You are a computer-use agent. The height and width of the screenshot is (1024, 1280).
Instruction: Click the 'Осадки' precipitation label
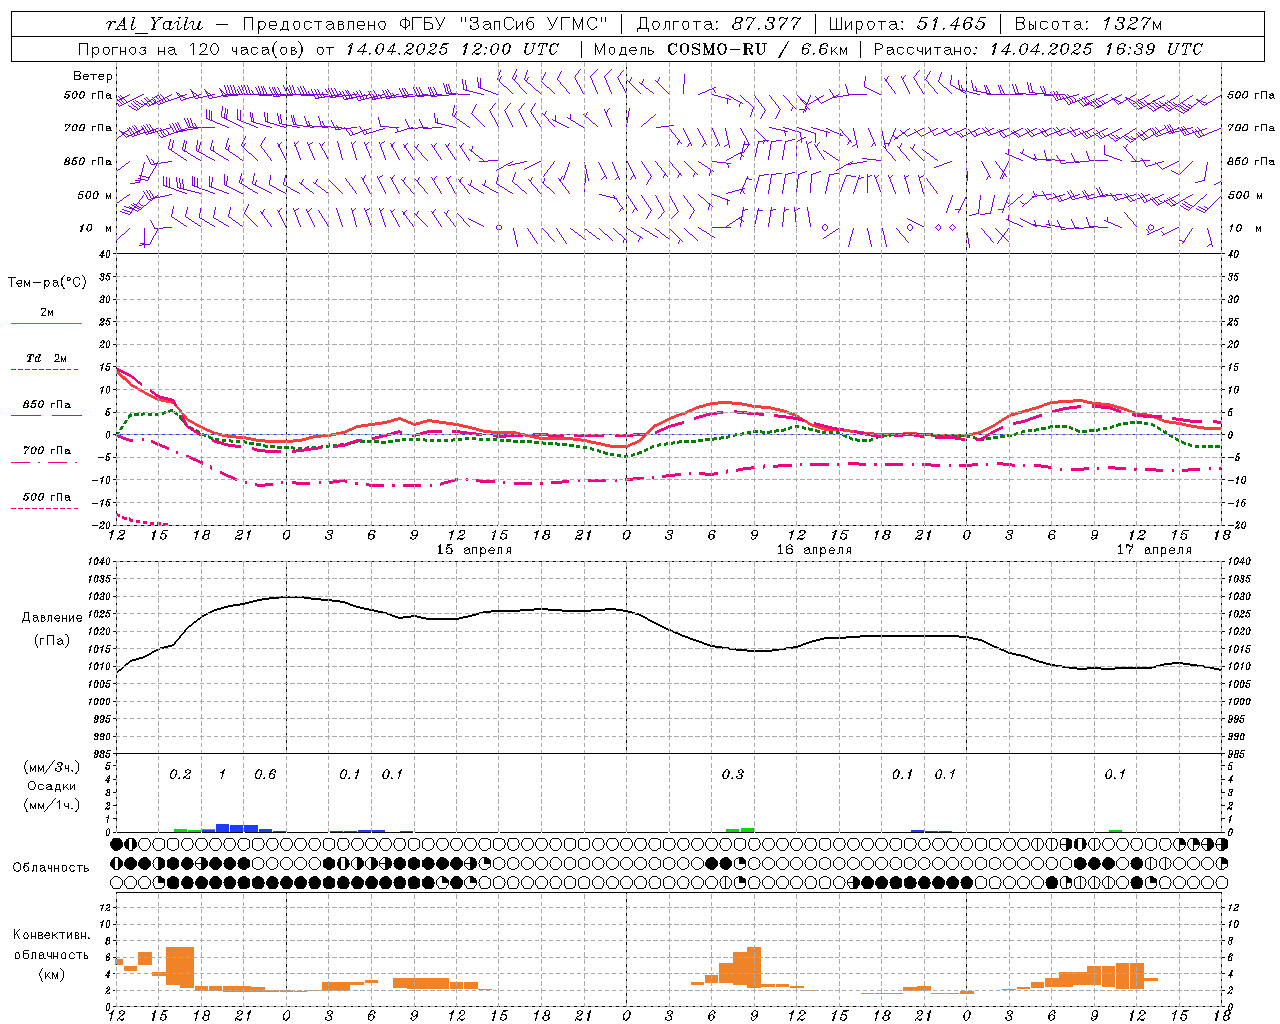tap(52, 786)
